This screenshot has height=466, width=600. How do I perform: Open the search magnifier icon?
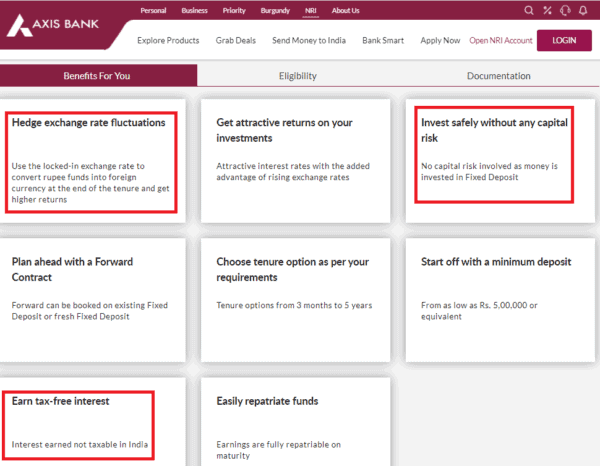pos(528,10)
